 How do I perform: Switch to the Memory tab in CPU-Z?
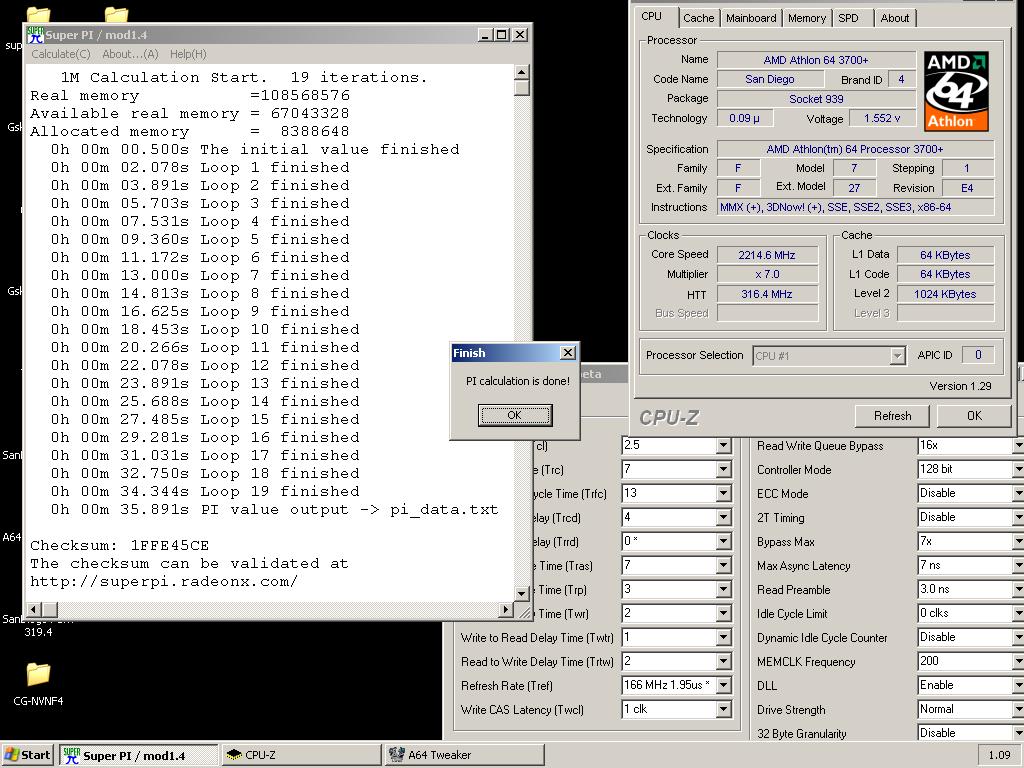click(807, 18)
